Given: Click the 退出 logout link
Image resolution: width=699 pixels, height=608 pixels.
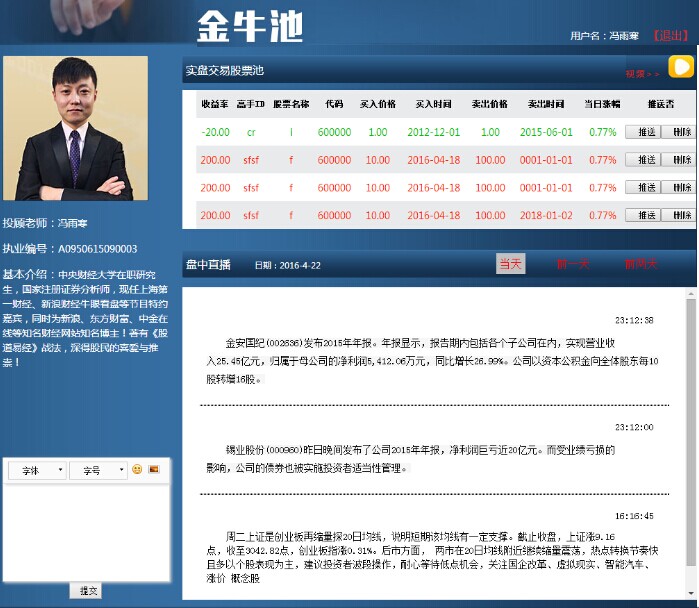Looking at the screenshot, I should pyautogui.click(x=671, y=36).
